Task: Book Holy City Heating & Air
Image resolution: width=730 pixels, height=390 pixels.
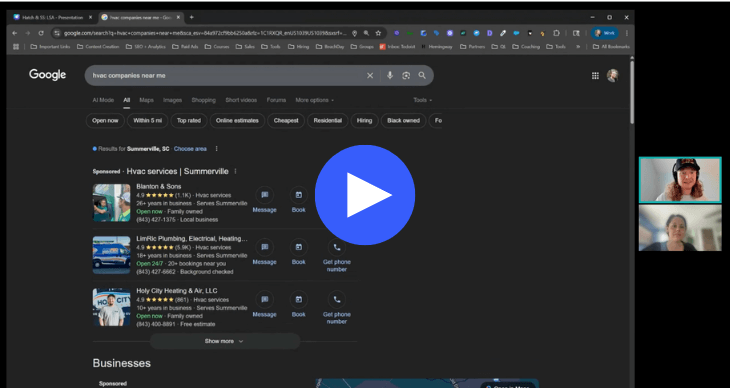Action: [298, 304]
